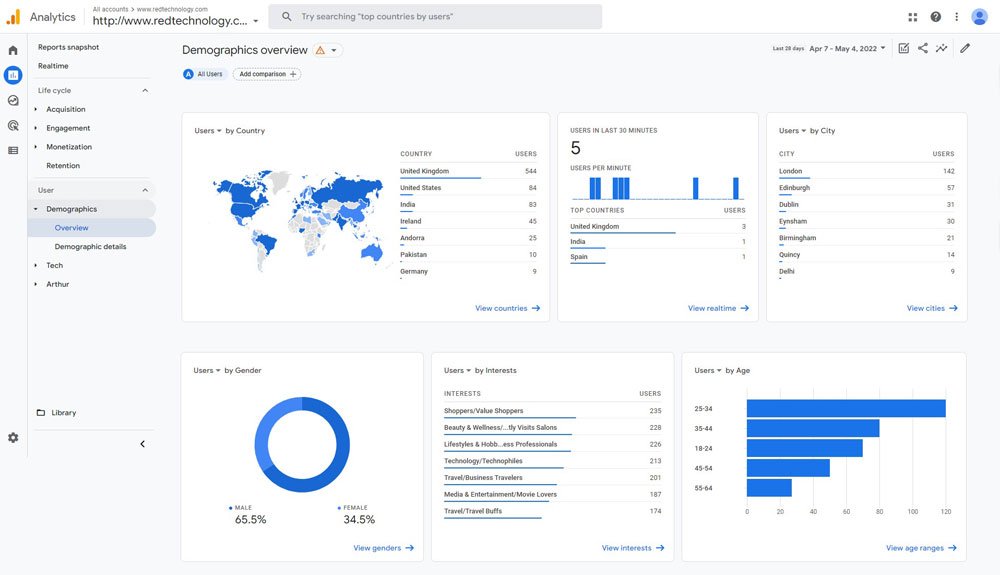Image resolution: width=1000 pixels, height=575 pixels.
Task: Open the Retention report
Action: pos(63,166)
